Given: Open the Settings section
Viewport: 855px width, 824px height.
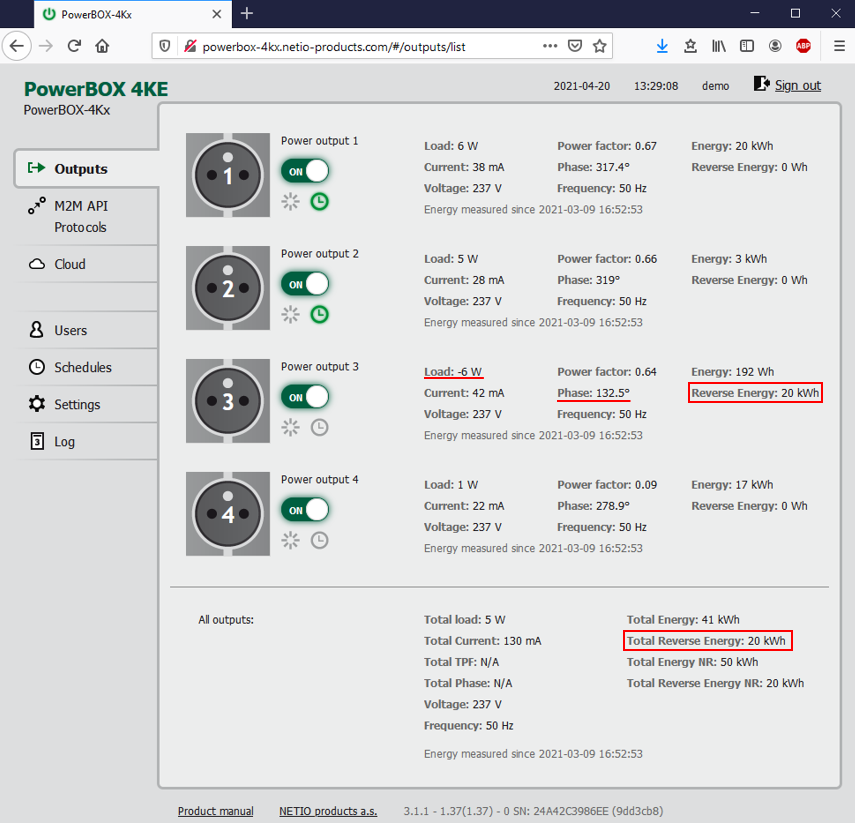Looking at the screenshot, I should point(87,405).
